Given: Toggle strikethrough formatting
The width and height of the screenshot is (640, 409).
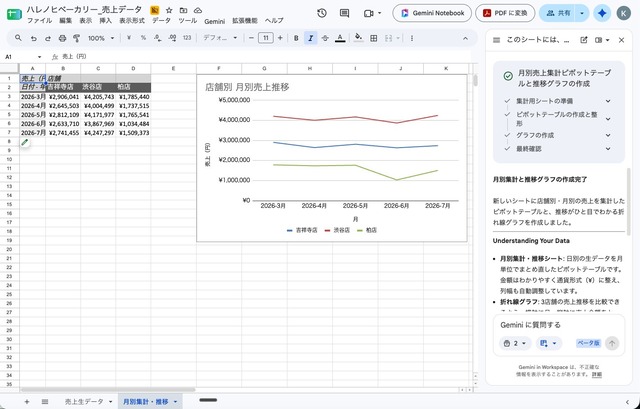Looking at the screenshot, I should click(325, 38).
